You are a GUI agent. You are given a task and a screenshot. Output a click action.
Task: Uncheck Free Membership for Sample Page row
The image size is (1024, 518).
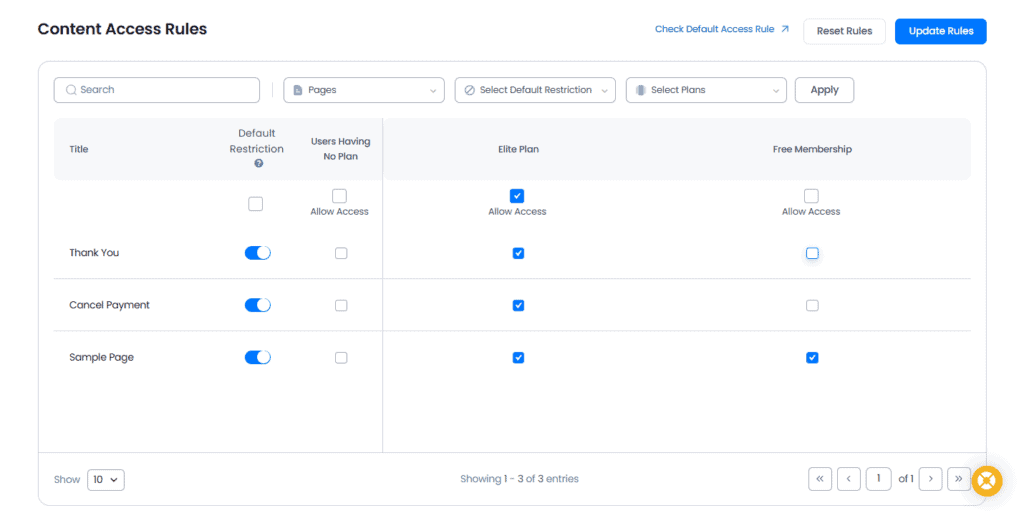812,357
